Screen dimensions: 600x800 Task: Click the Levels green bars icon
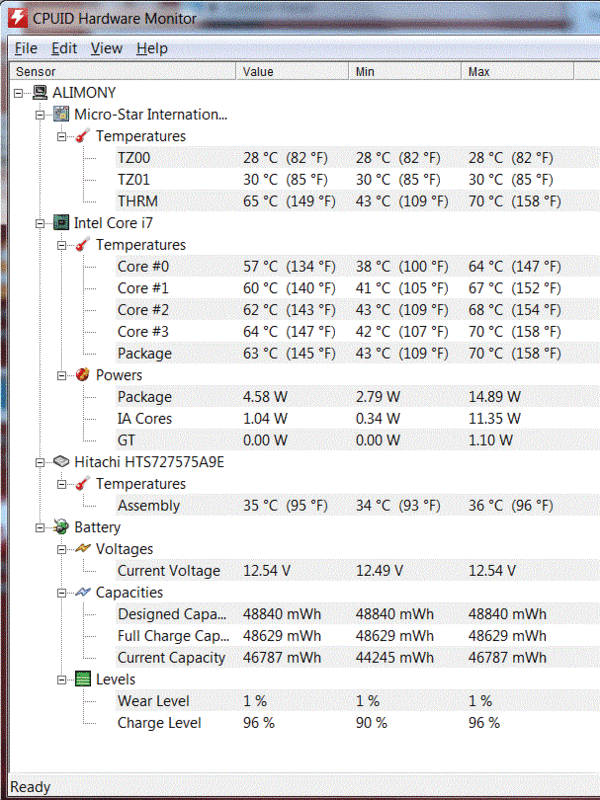coord(83,679)
